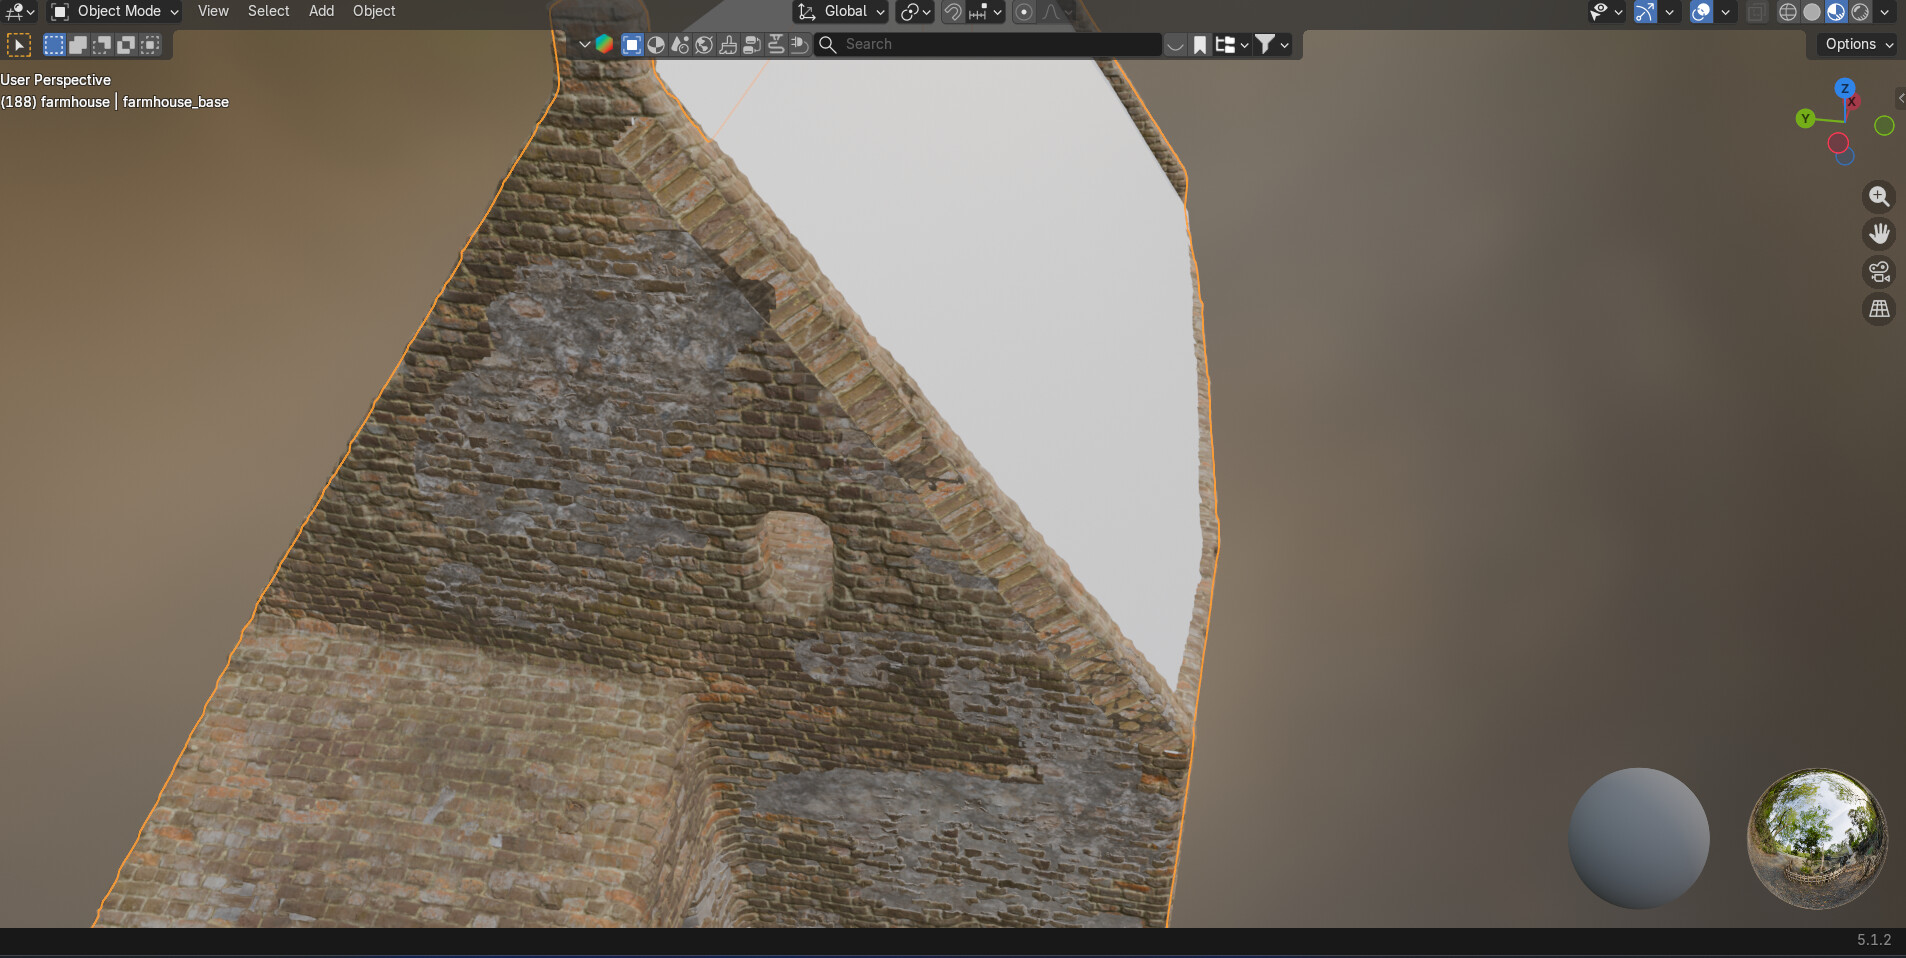
Task: Open the Object Mode dropdown
Action: click(x=115, y=12)
